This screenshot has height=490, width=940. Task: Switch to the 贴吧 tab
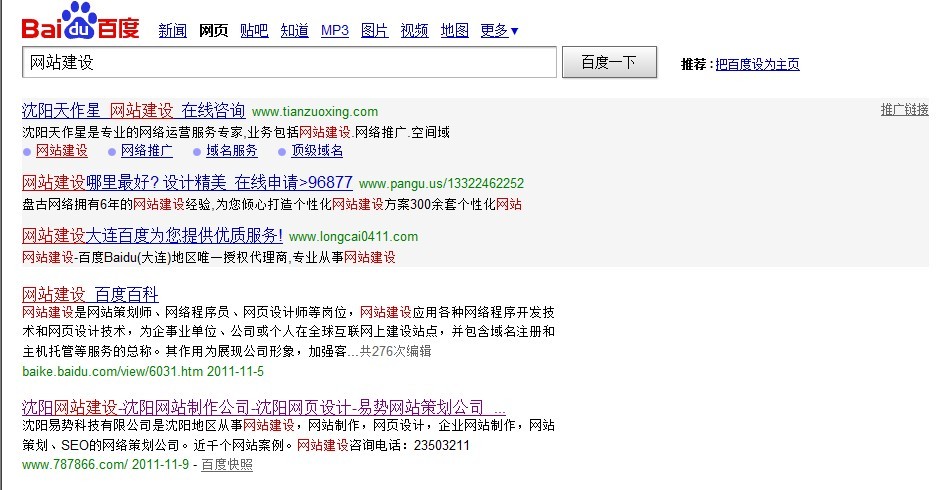point(254,31)
